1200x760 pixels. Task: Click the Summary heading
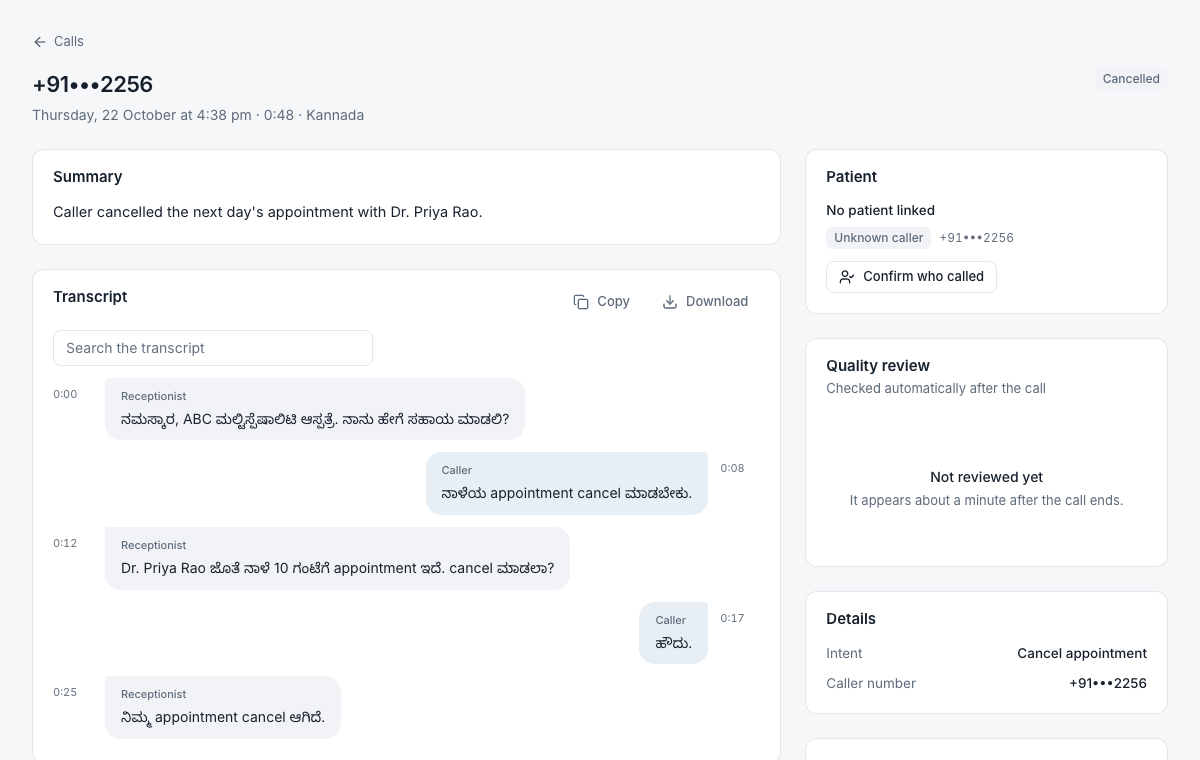click(x=88, y=177)
